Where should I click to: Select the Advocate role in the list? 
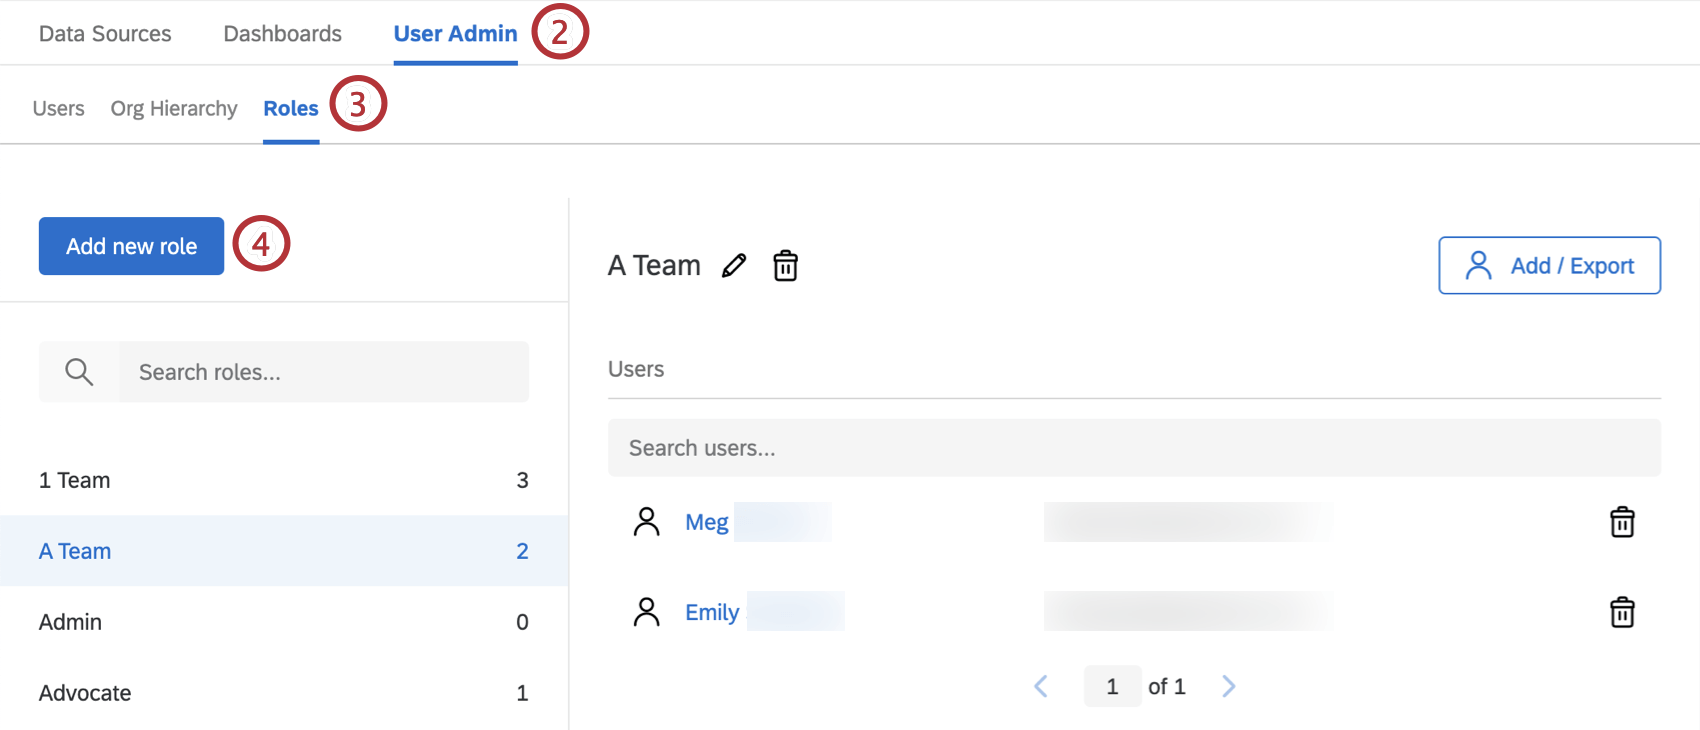[85, 693]
